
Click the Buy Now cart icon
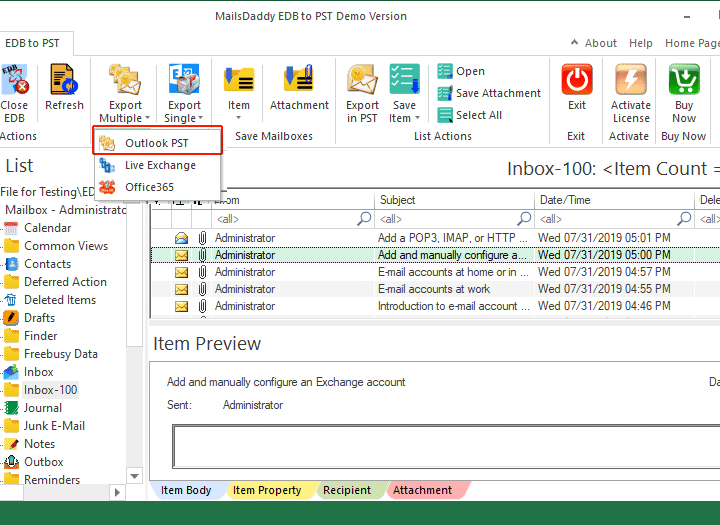click(684, 79)
